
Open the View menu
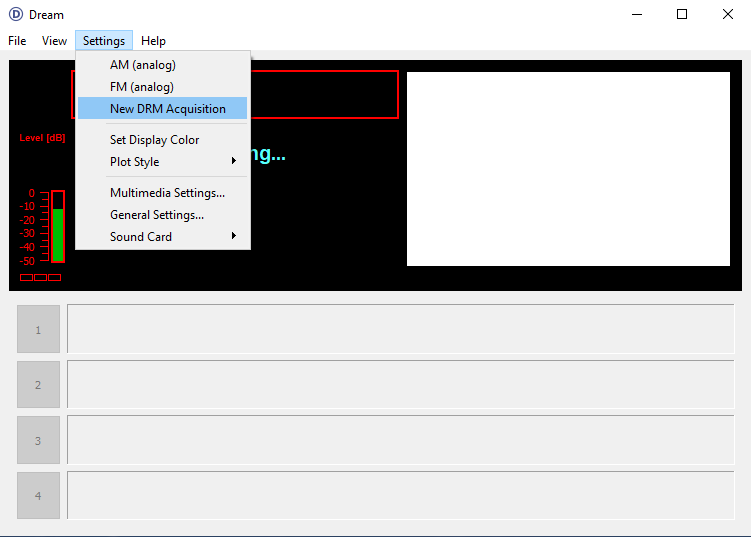54,41
